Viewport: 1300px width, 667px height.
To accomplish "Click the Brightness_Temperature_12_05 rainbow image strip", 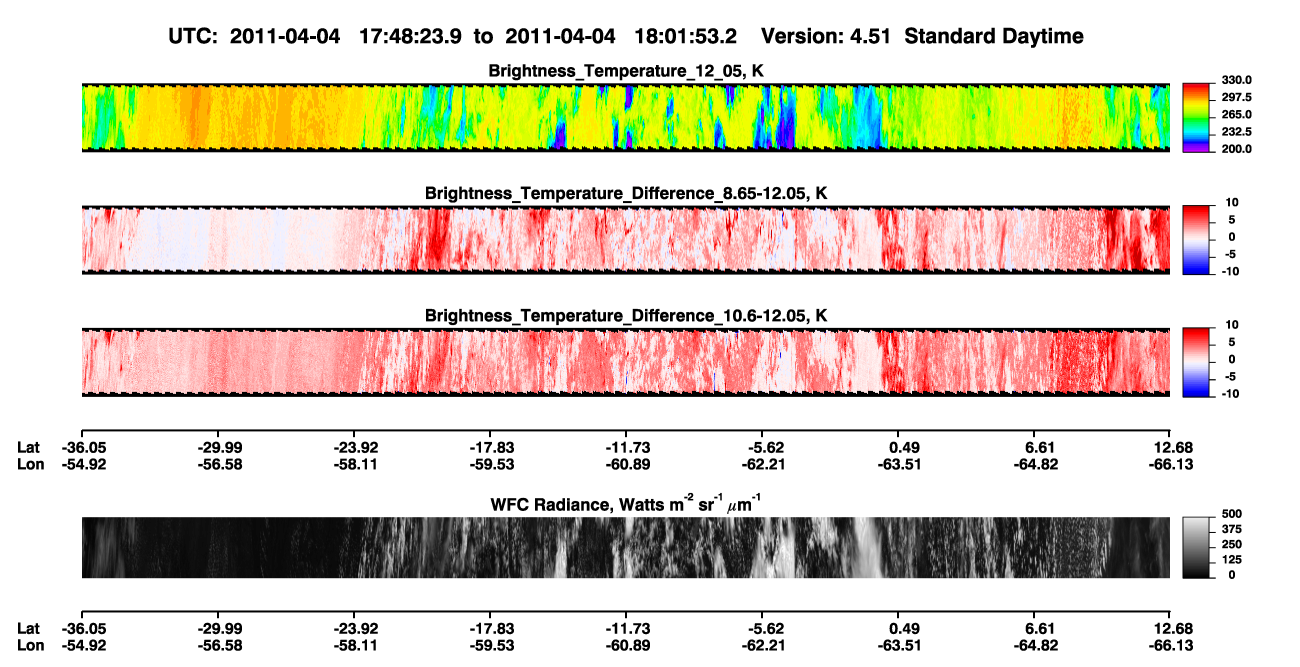I will click(x=625, y=118).
